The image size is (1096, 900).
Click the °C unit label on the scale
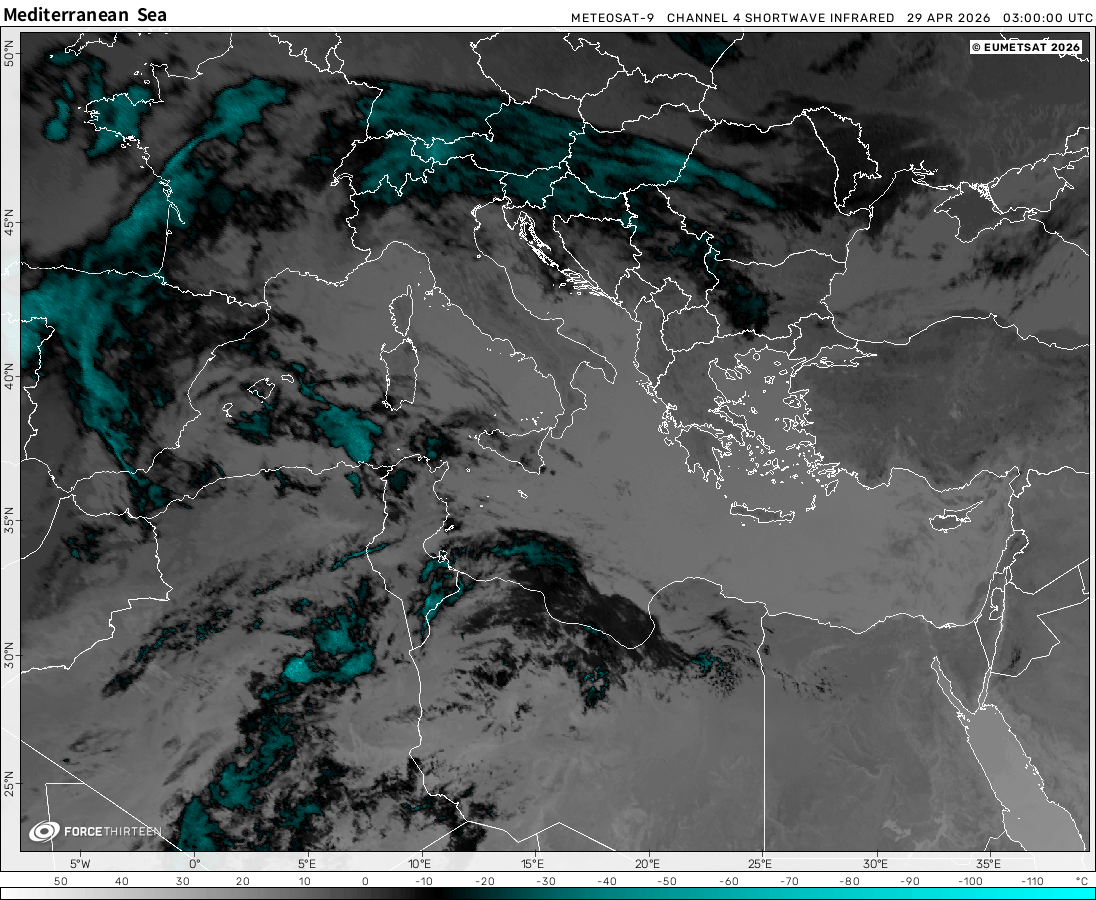[1081, 881]
